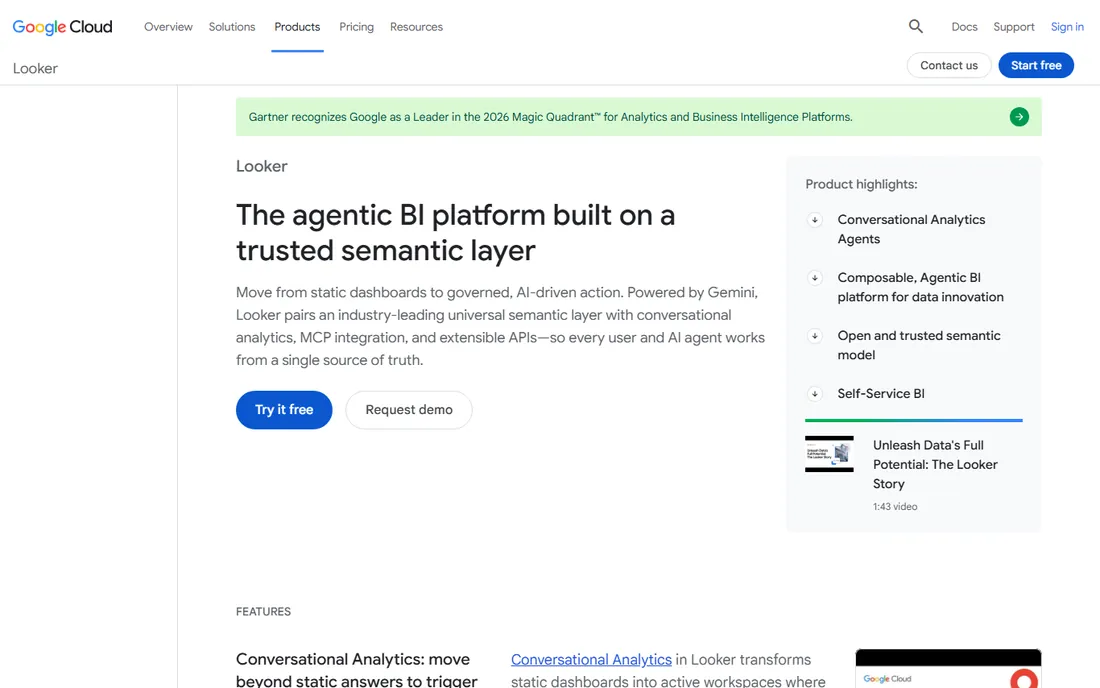The width and height of the screenshot is (1100, 688).
Task: Click the Google Cloud preview thumbnail at bottom right
Action: tap(948, 668)
